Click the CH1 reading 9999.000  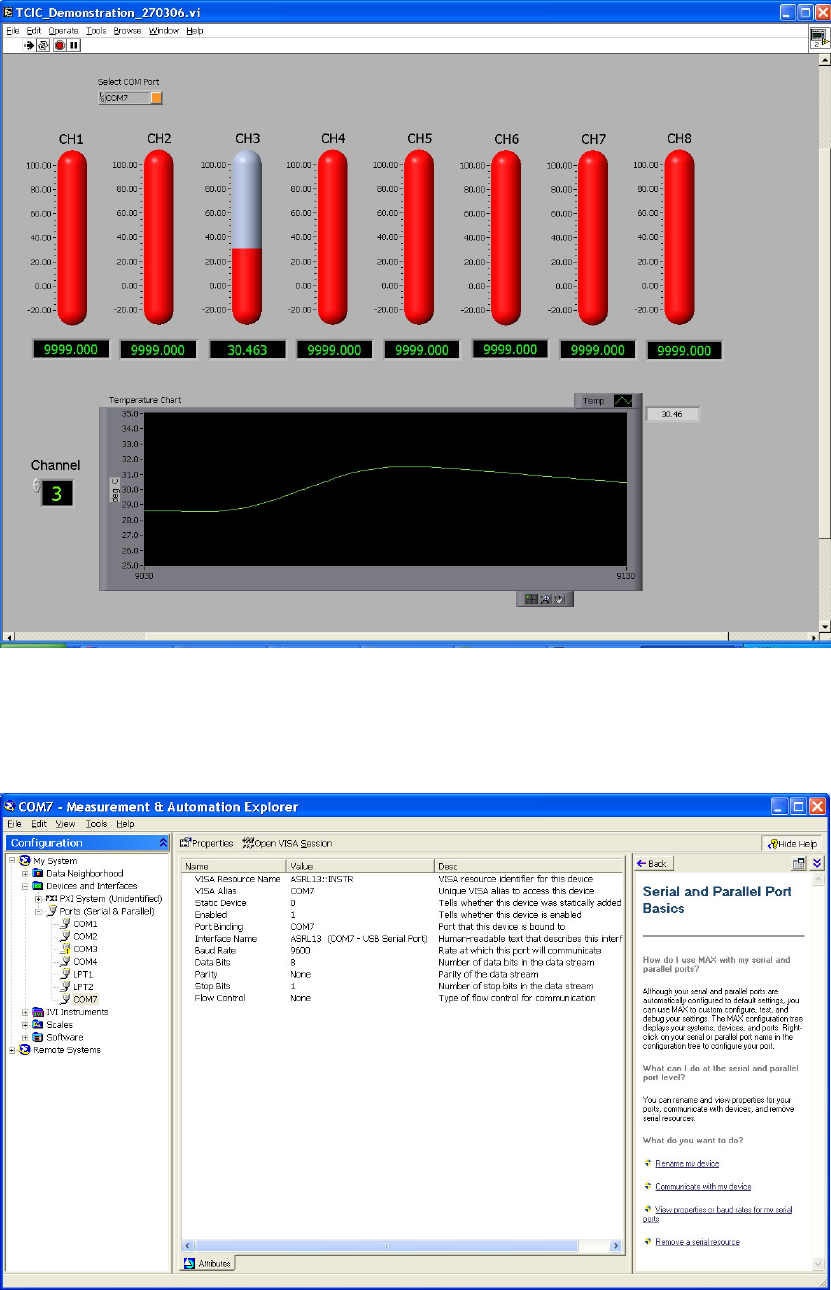pos(71,350)
